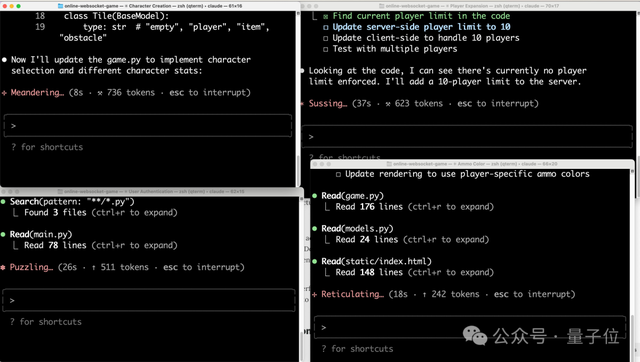Select the Character Creation window title bar

click(x=150, y=6)
